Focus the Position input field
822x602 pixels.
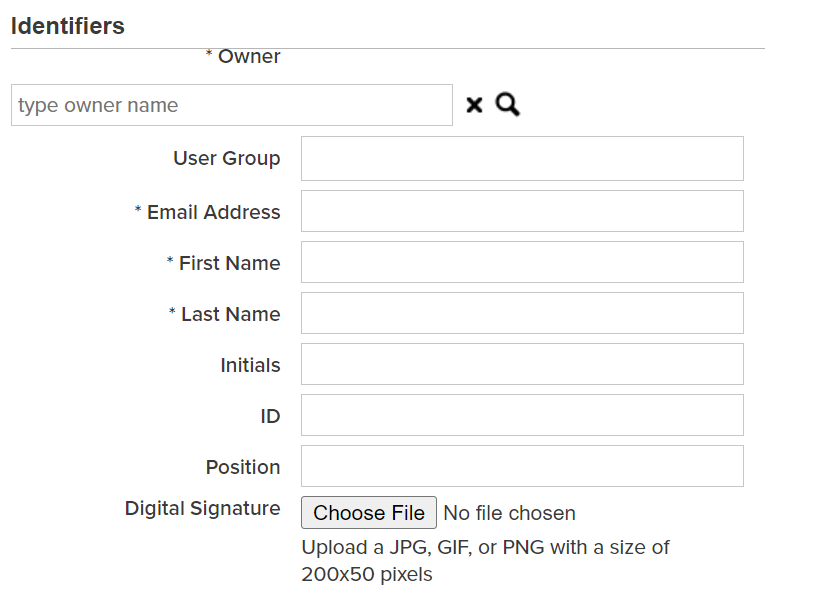pyautogui.click(x=522, y=466)
